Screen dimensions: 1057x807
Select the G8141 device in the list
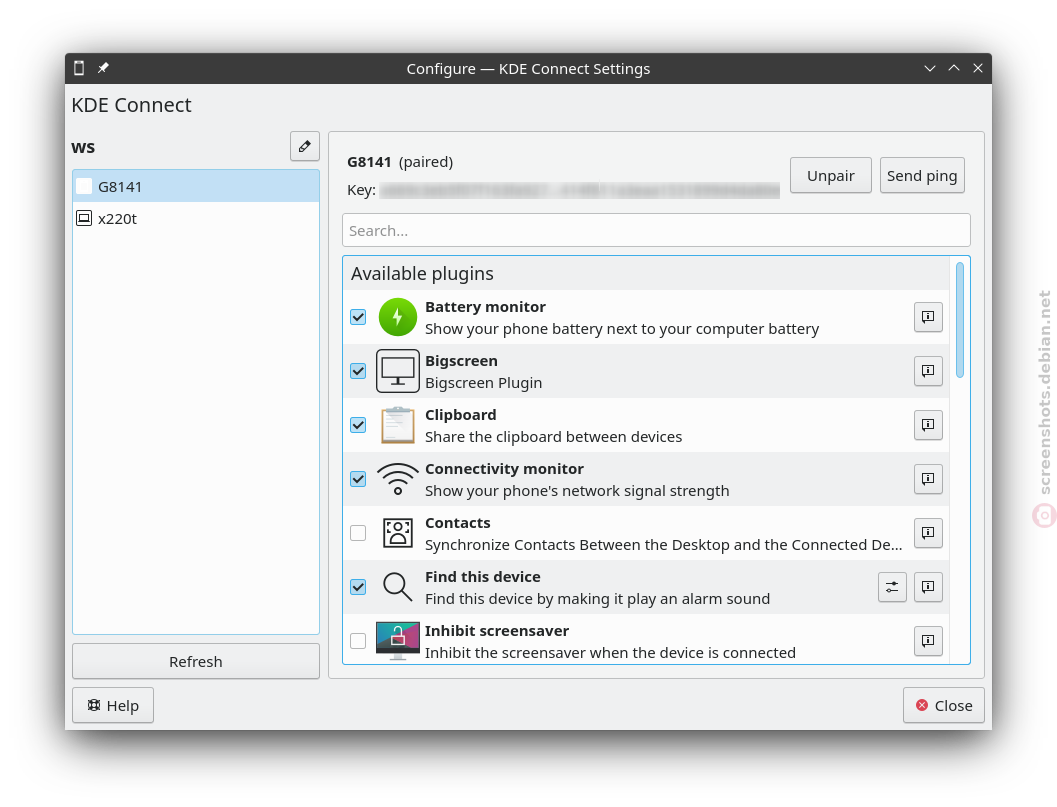coord(196,186)
